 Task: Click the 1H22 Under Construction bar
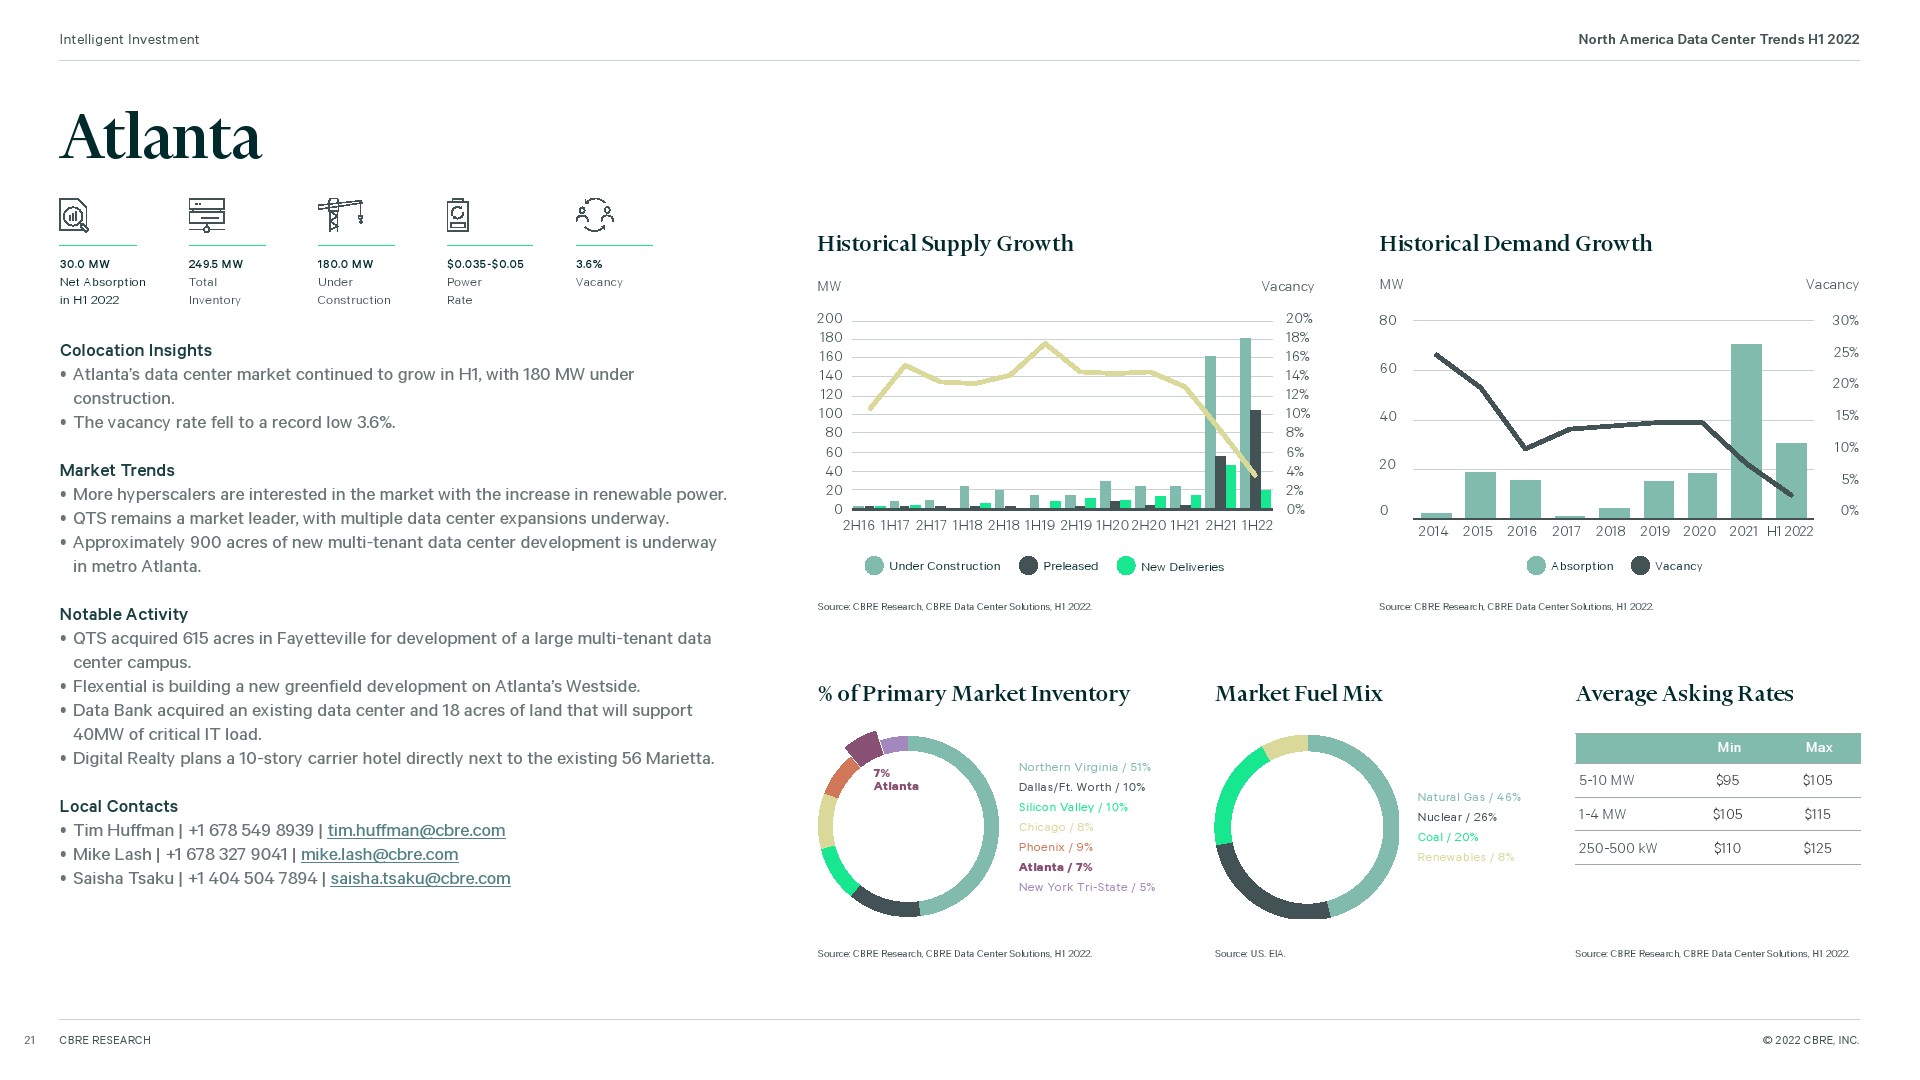tap(1245, 420)
